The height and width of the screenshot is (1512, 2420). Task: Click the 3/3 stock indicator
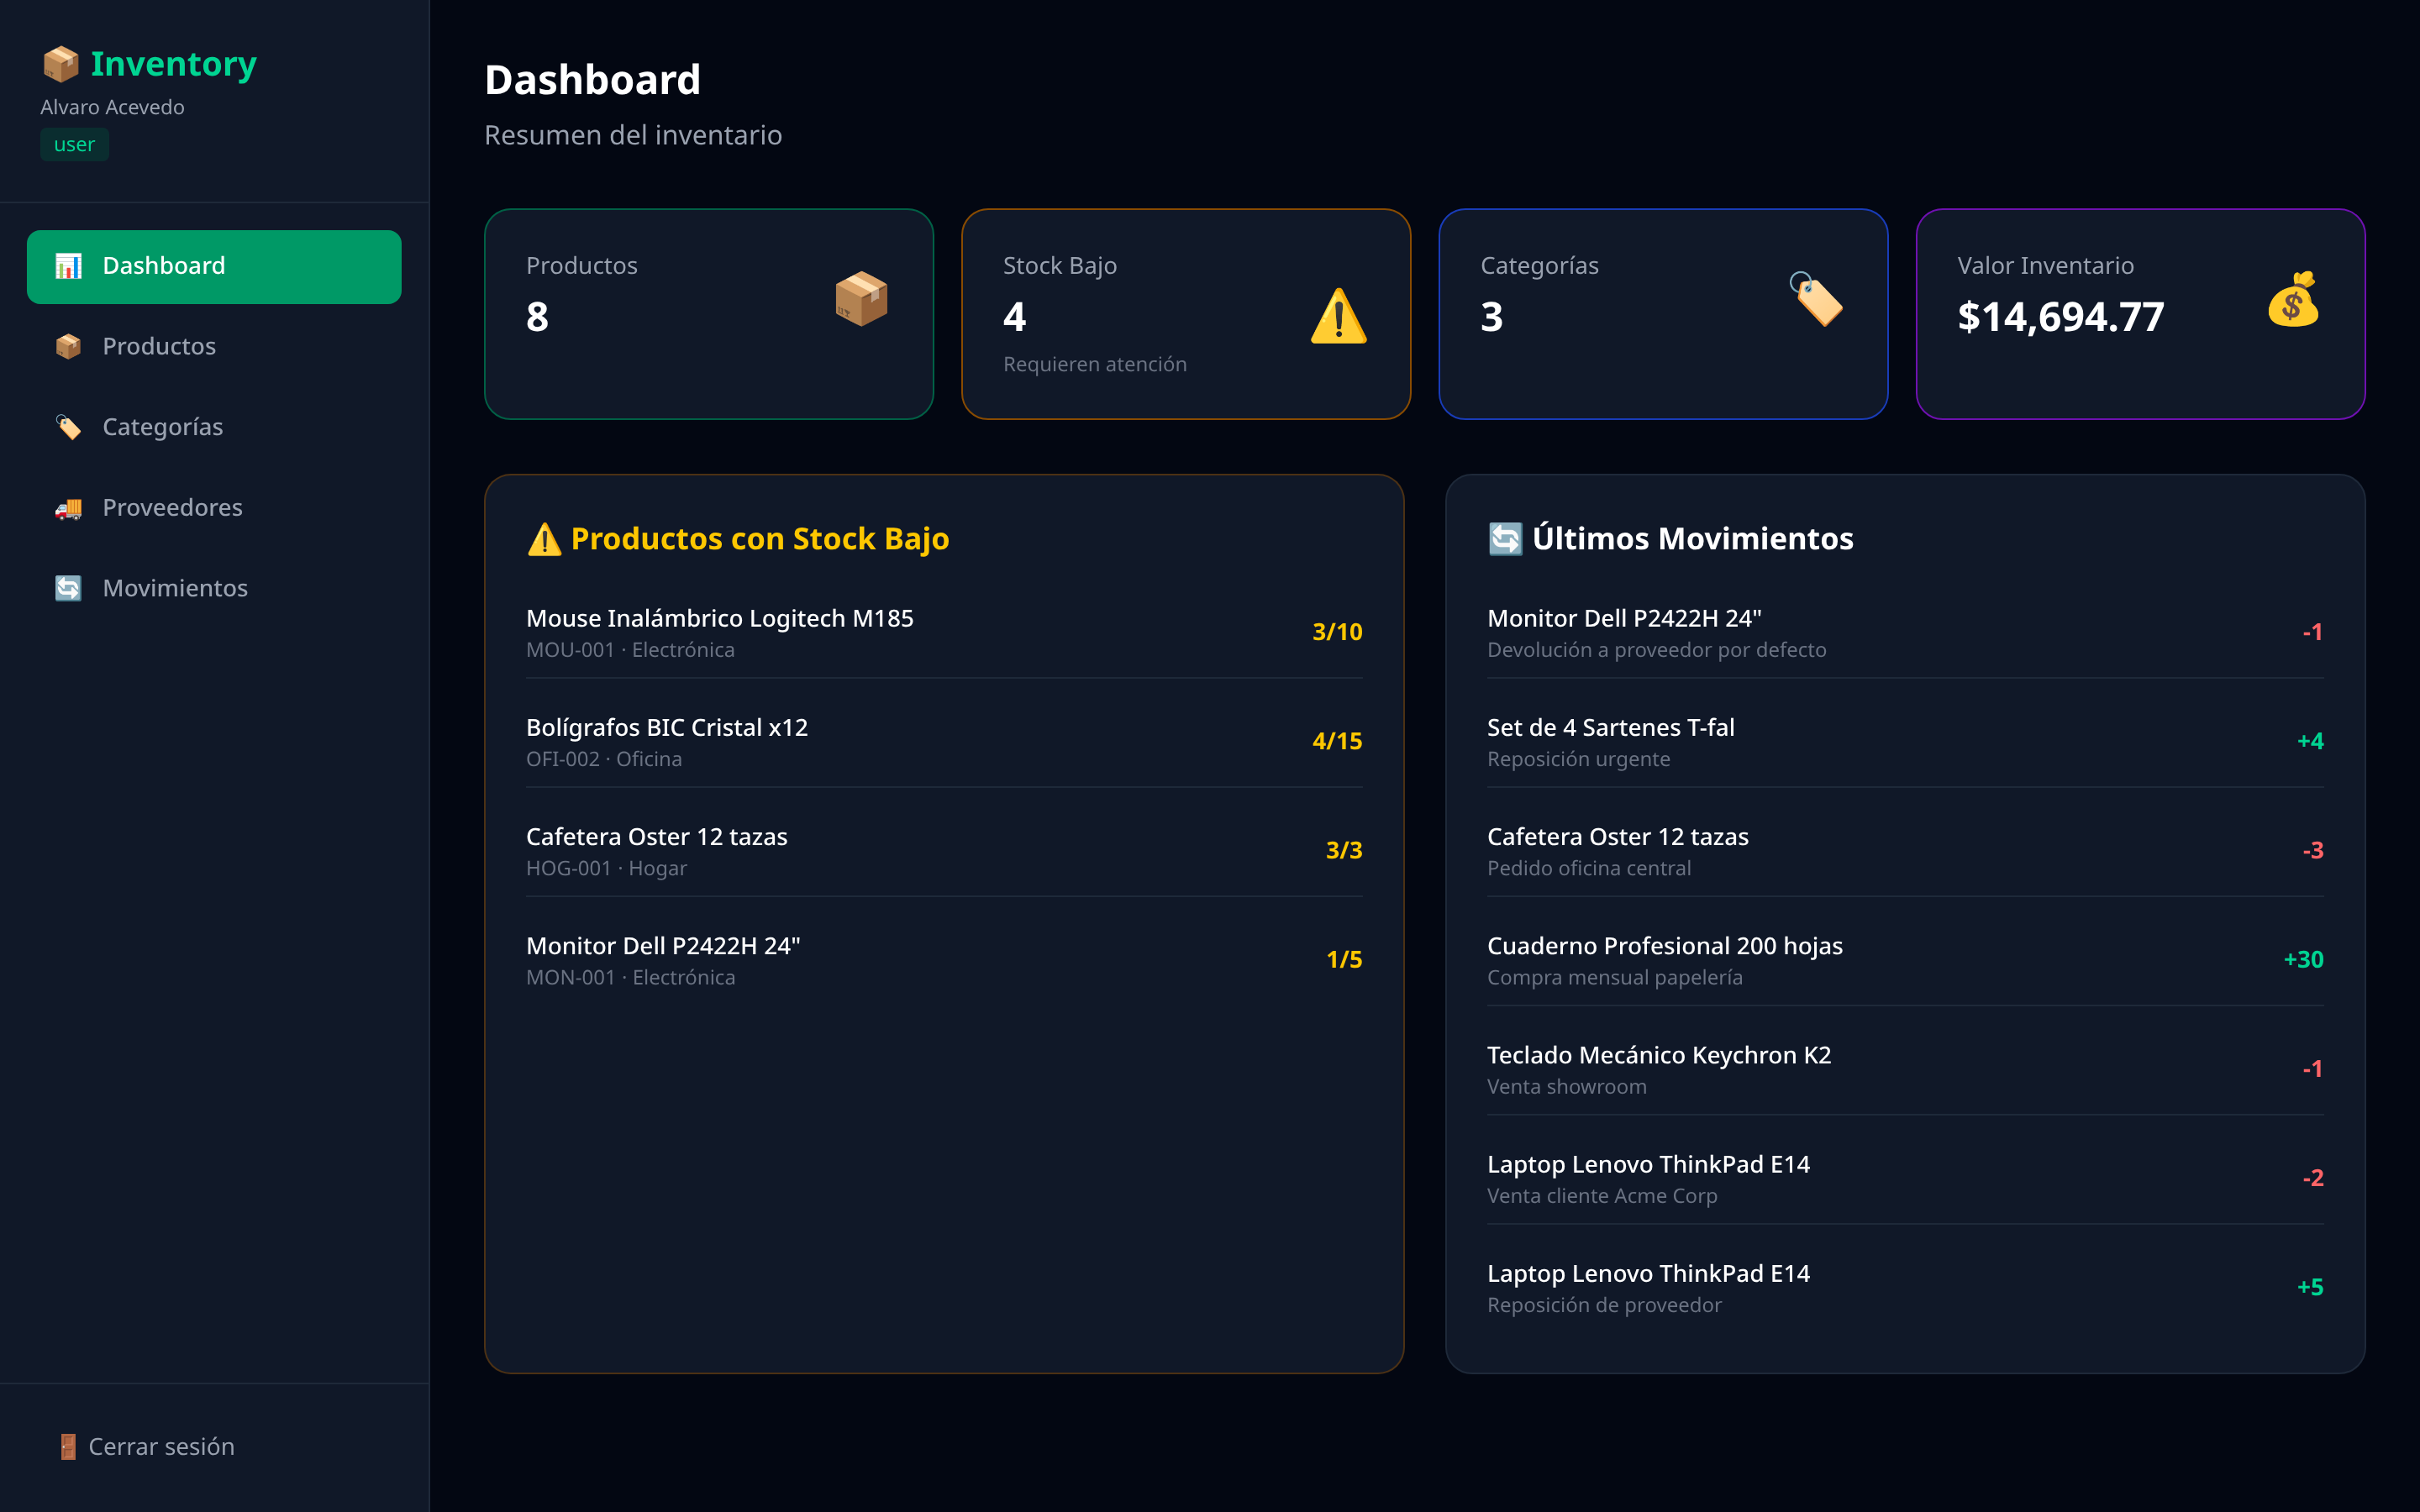tap(1344, 850)
